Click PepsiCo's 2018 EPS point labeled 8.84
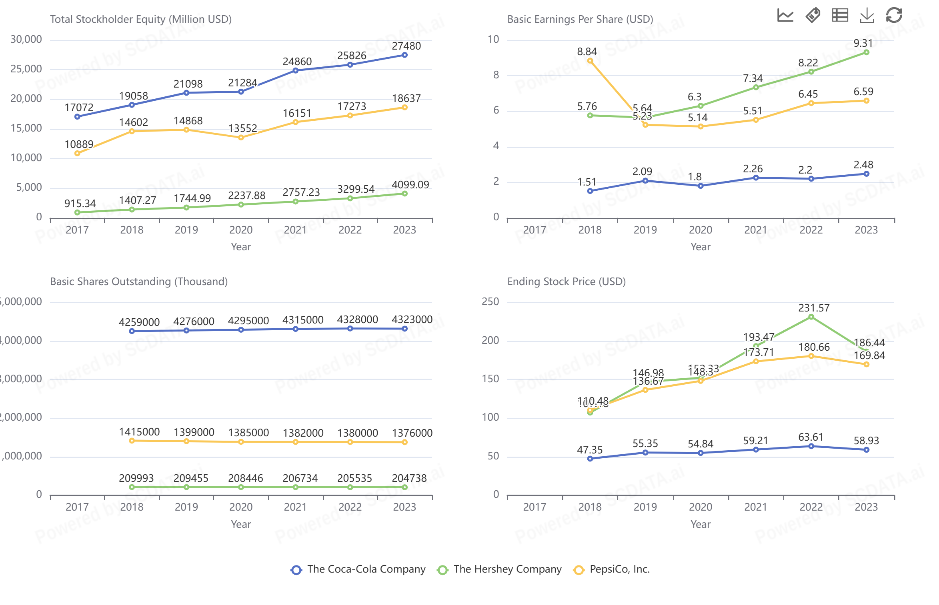The width and height of the screenshot is (939, 605). [x=589, y=60]
